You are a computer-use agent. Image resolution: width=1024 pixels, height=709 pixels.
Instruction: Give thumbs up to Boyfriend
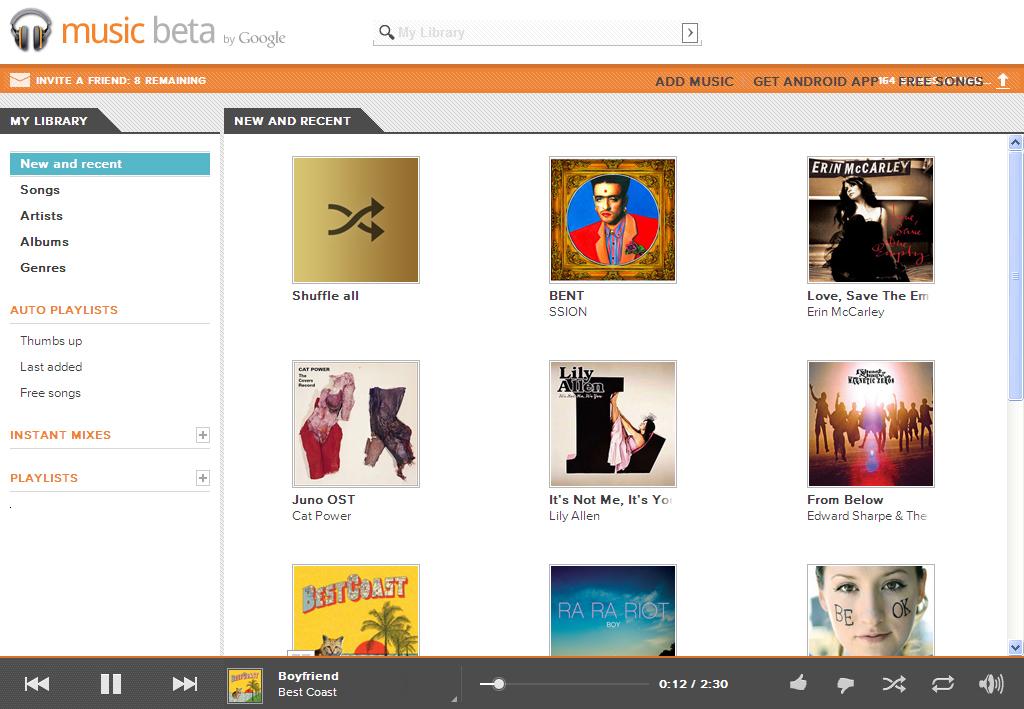coord(798,684)
